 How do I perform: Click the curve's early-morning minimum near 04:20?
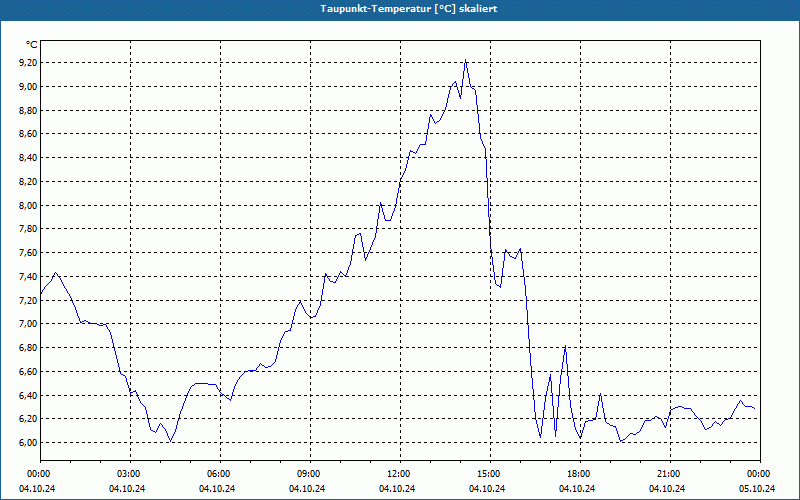170,441
